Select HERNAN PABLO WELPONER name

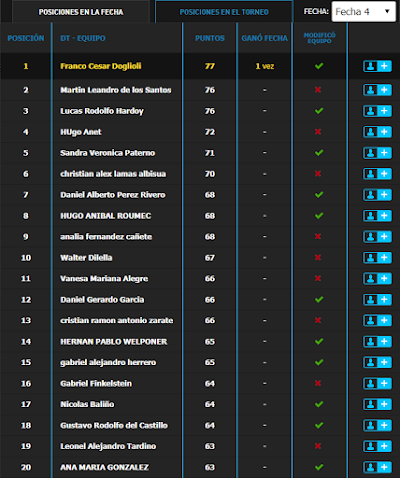click(x=114, y=342)
